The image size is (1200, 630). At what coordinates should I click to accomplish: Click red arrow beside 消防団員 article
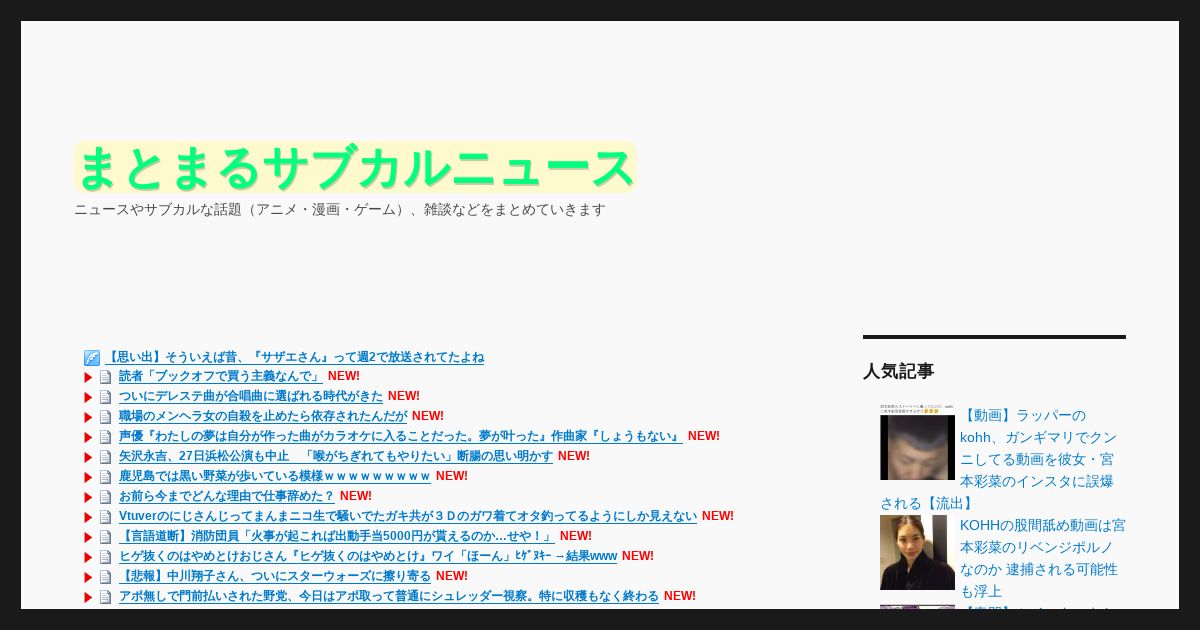tap(88, 537)
